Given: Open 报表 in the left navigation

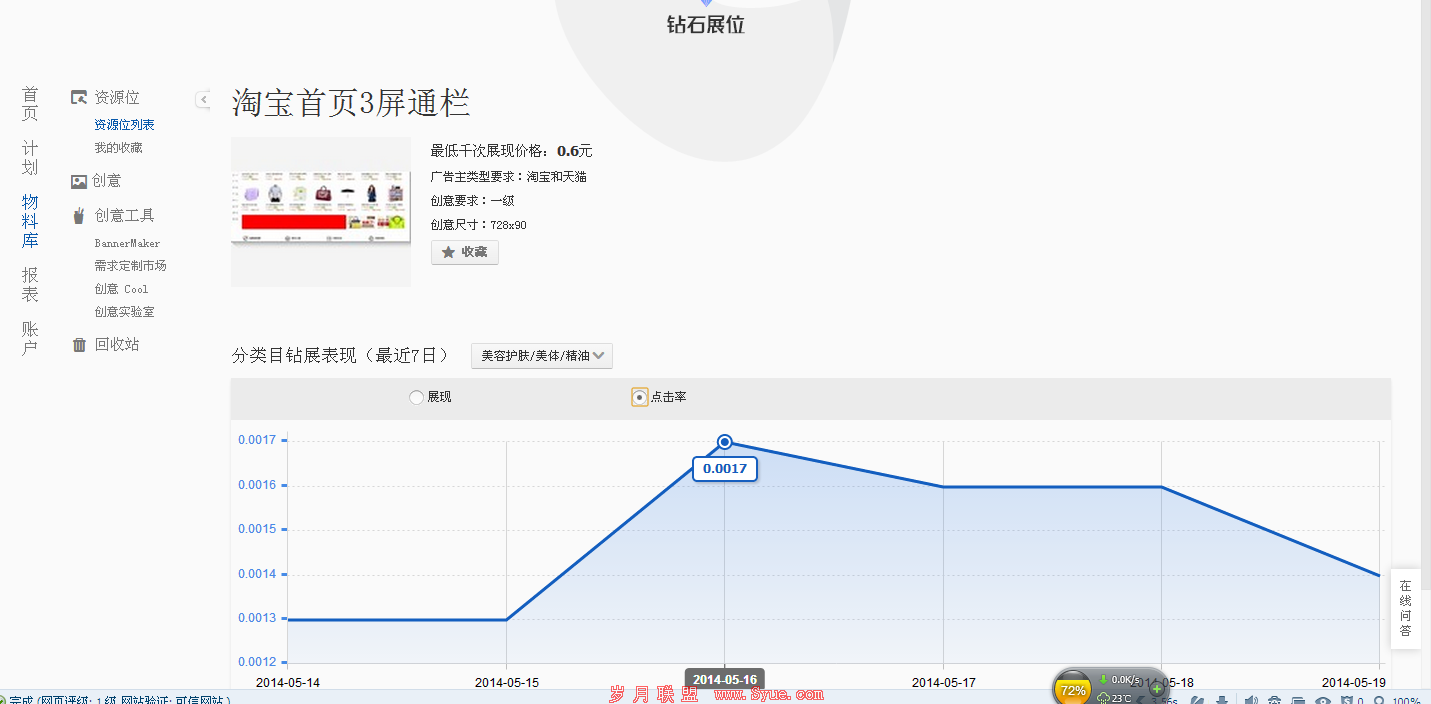Looking at the screenshot, I should click(x=30, y=284).
